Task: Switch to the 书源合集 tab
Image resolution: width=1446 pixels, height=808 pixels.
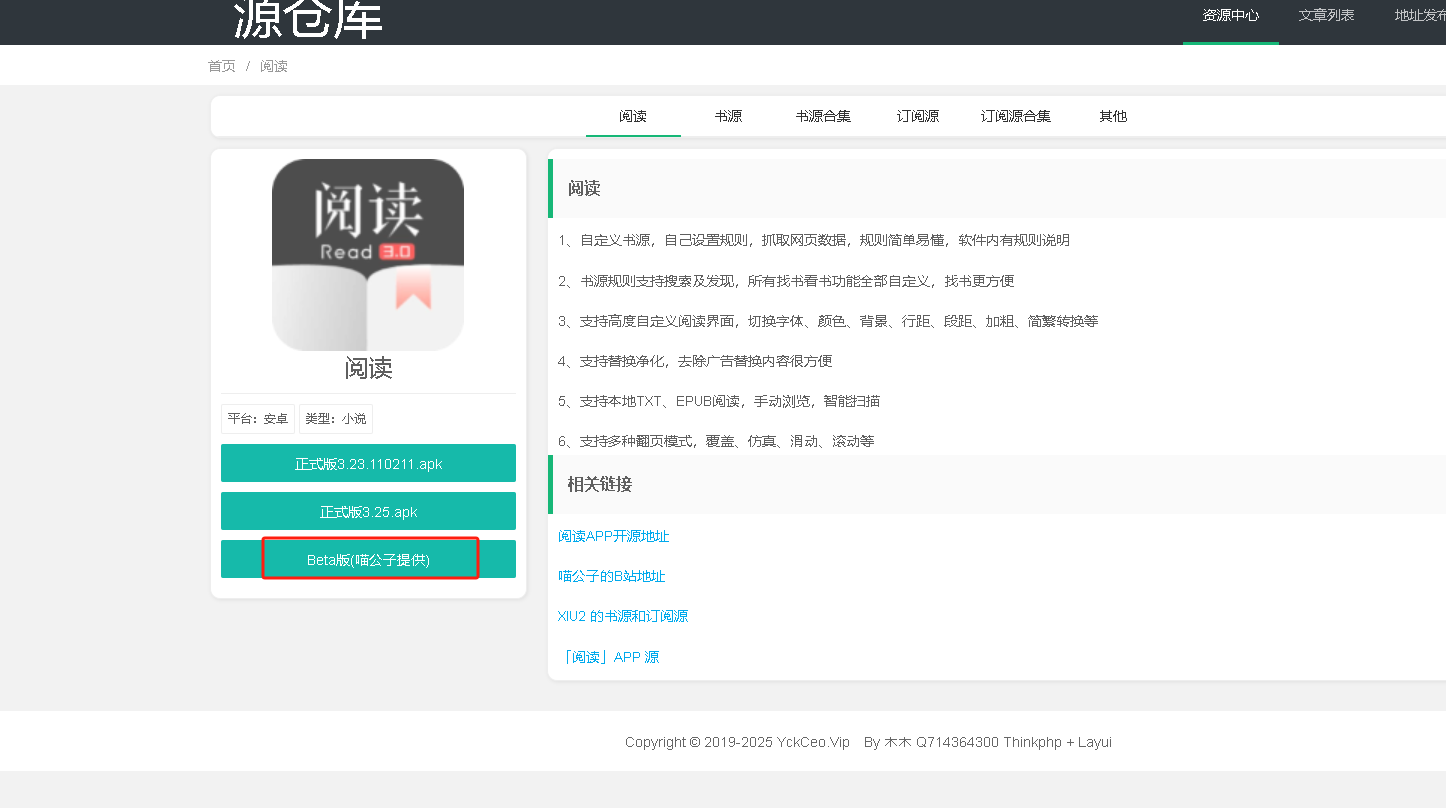Action: (823, 116)
